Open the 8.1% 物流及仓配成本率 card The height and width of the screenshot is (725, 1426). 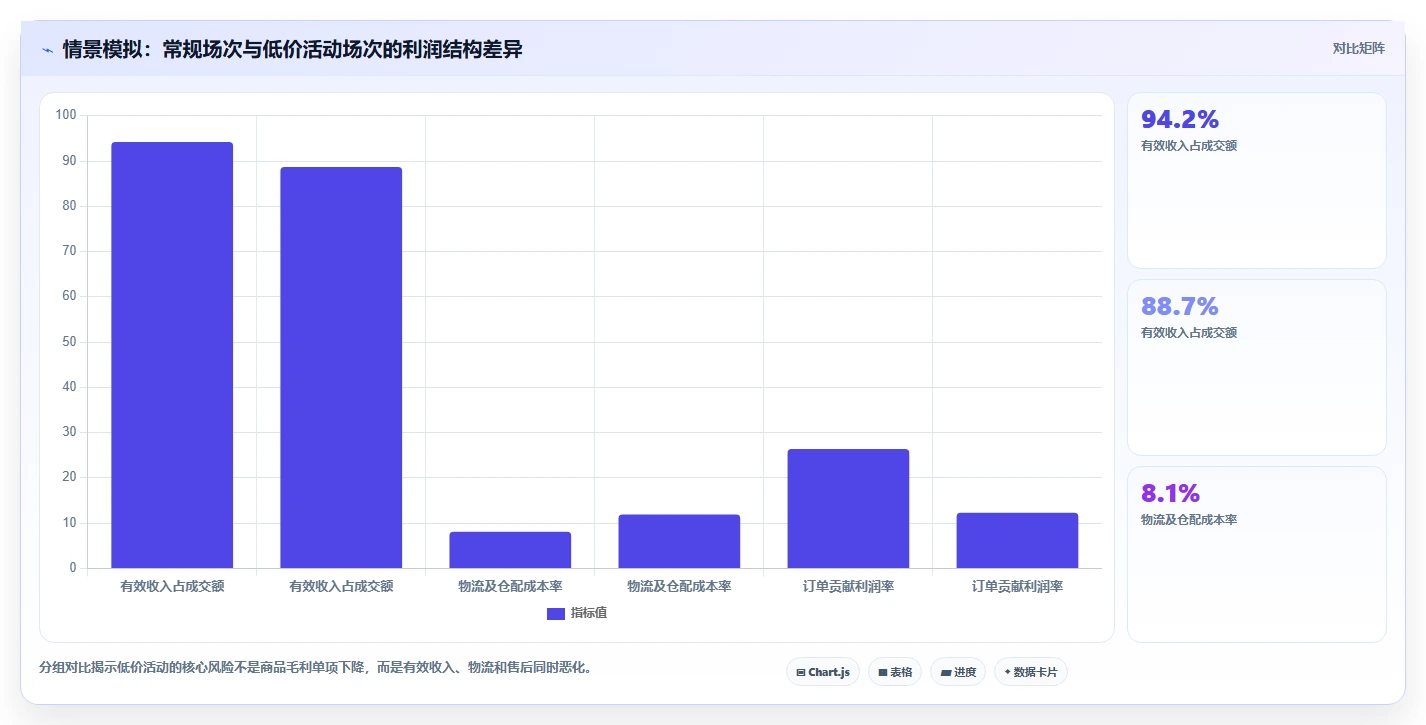pyautogui.click(x=1257, y=554)
